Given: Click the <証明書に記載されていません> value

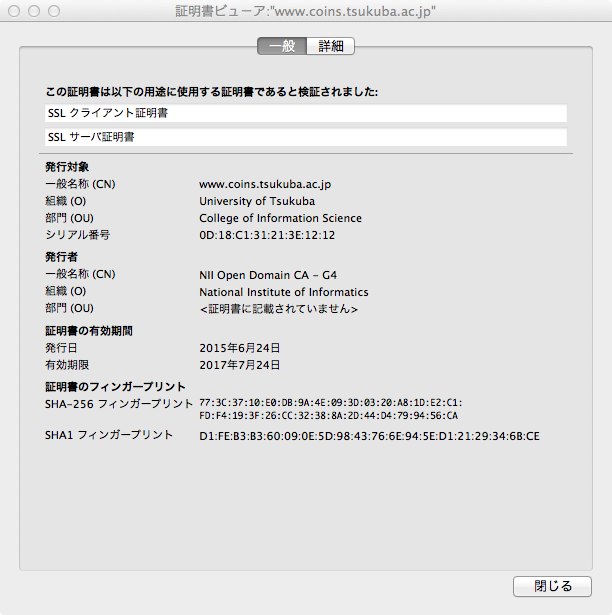Looking at the screenshot, I should [x=279, y=309].
